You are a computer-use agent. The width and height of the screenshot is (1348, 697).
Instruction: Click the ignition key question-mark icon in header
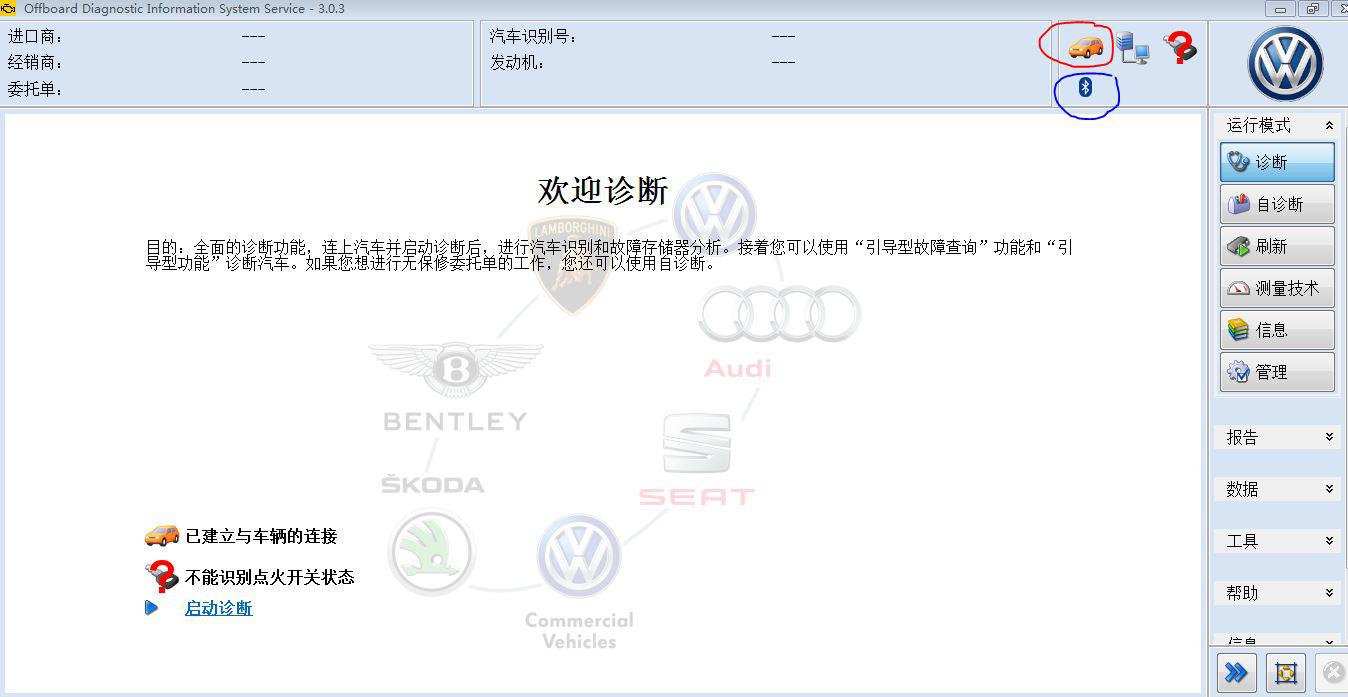pos(1180,48)
